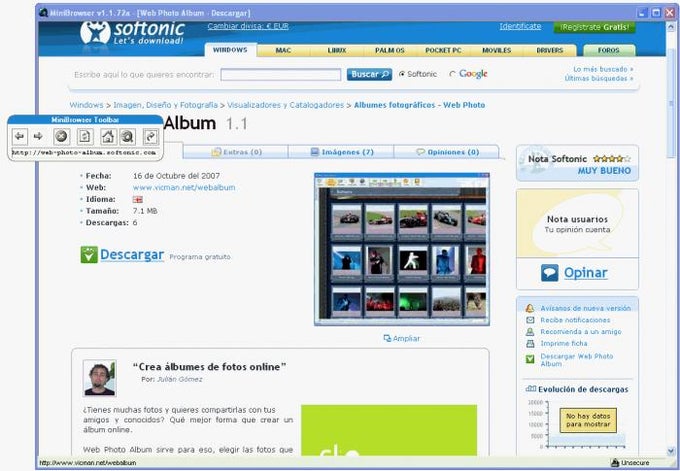Edit the URL field in MiniBrowser Toolbar
The width and height of the screenshot is (680, 471).
coord(84,153)
